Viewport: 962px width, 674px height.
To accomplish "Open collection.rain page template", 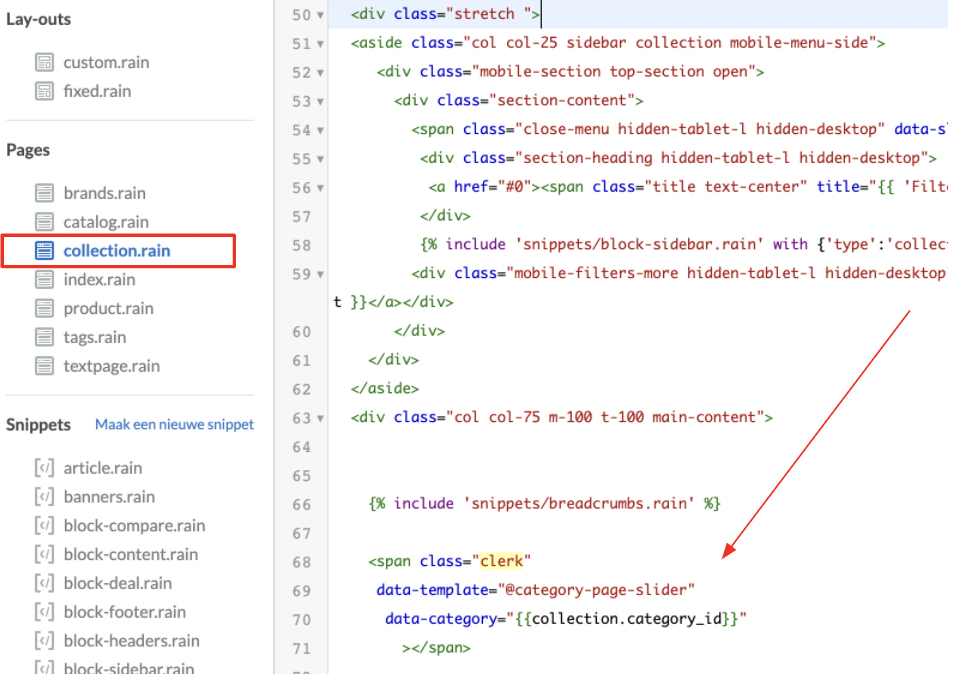I will (116, 251).
